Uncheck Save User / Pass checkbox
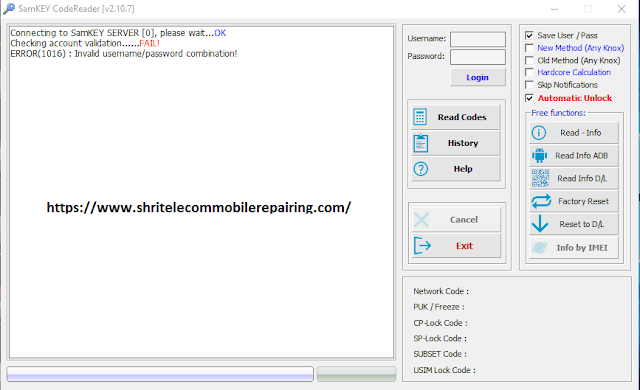The image size is (640, 390). coord(529,35)
